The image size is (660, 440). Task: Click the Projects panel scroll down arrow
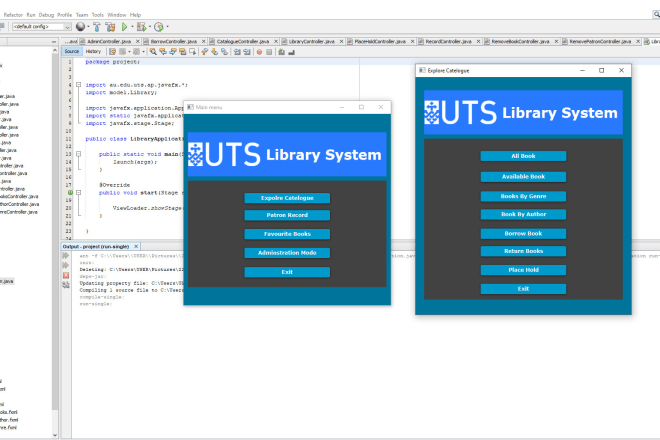coord(55,435)
